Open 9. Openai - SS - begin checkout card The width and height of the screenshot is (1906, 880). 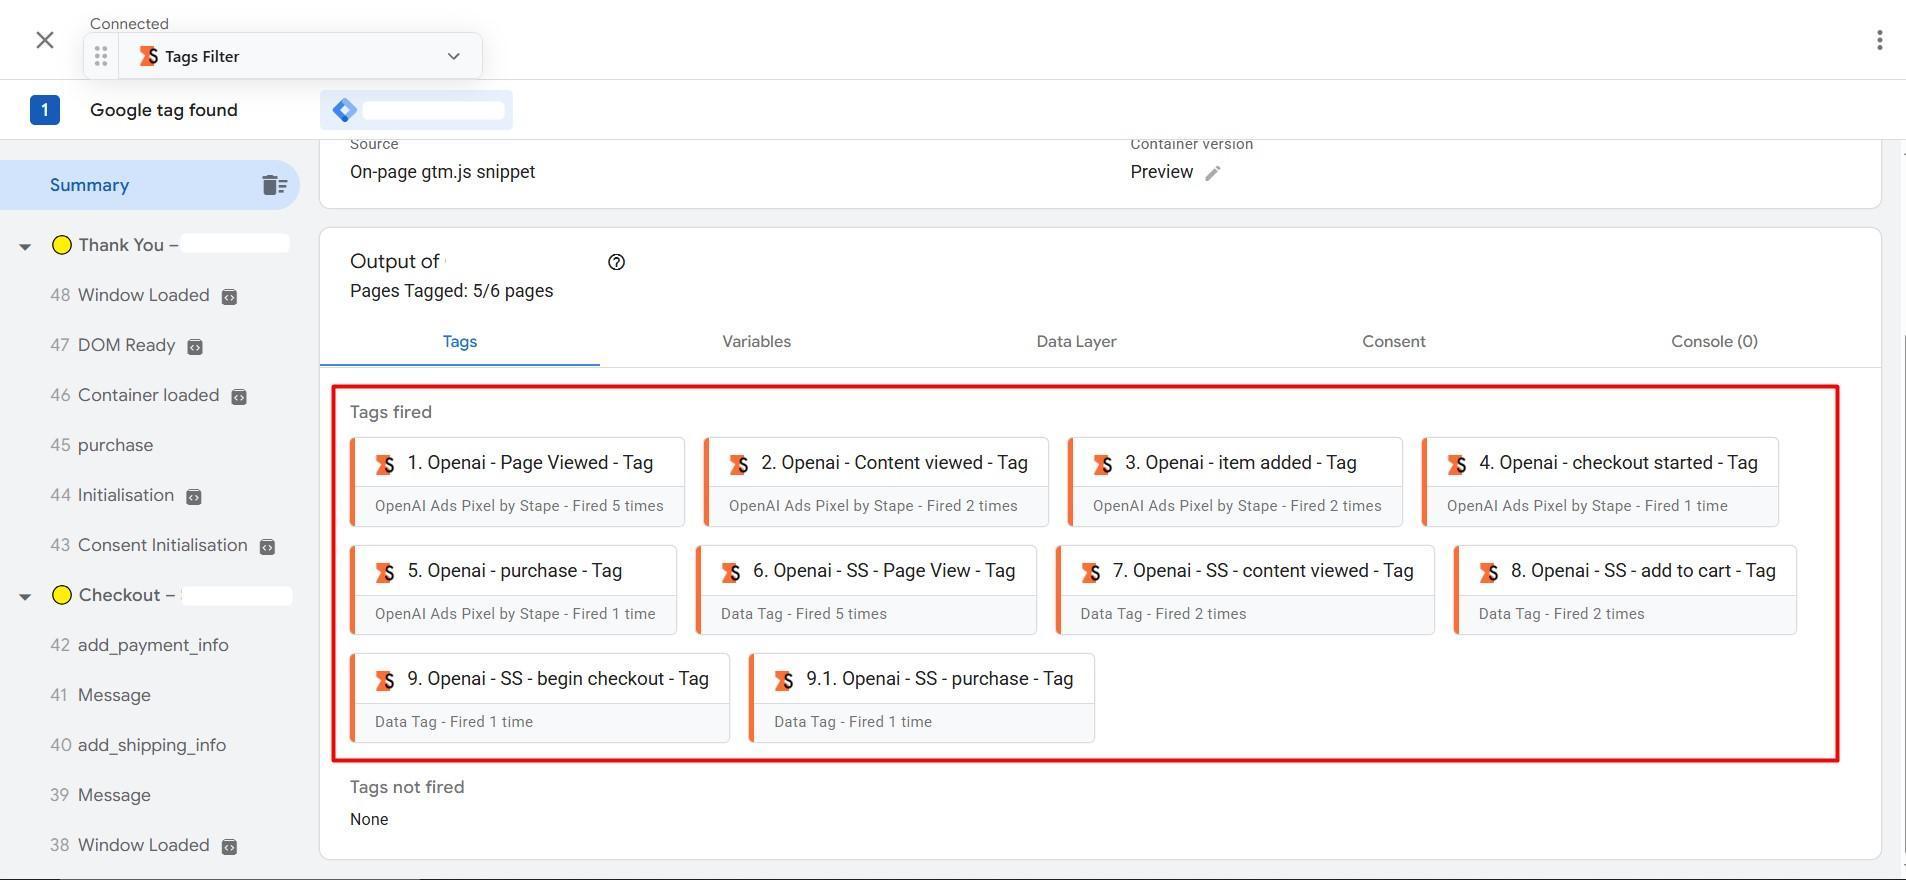pyautogui.click(x=540, y=698)
